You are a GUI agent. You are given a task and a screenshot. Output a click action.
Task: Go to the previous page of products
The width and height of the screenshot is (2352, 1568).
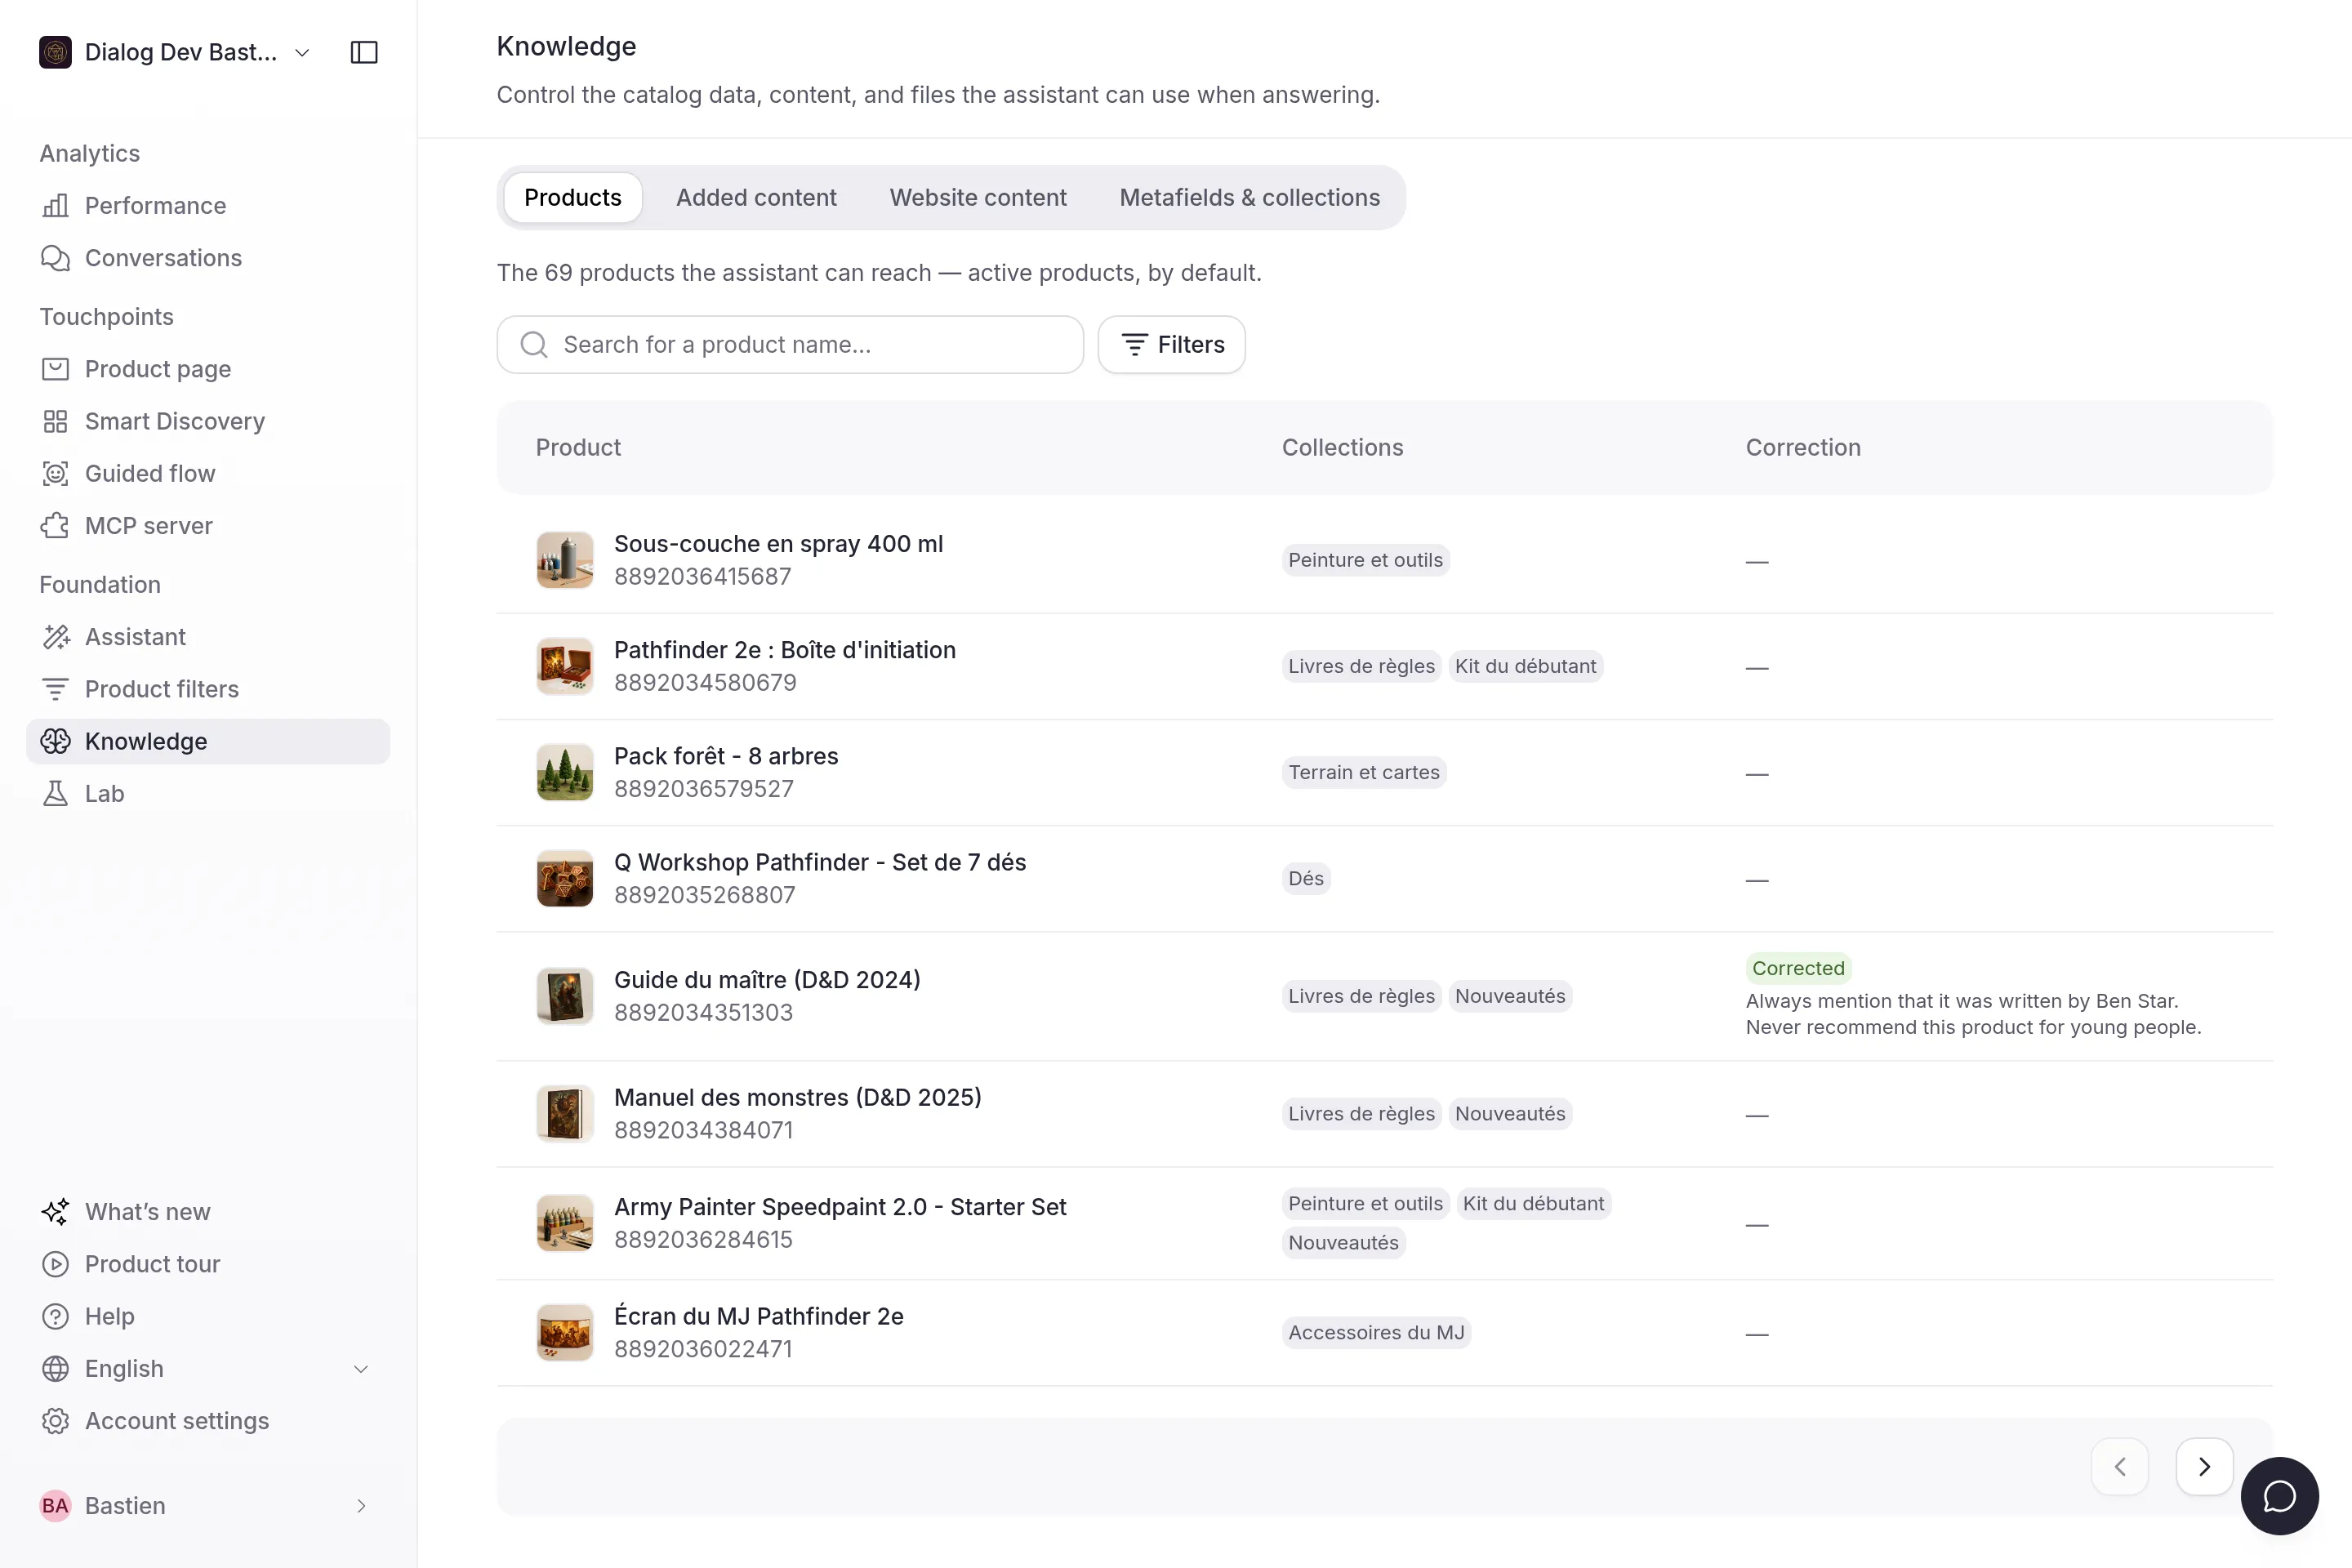pyautogui.click(x=2119, y=1467)
